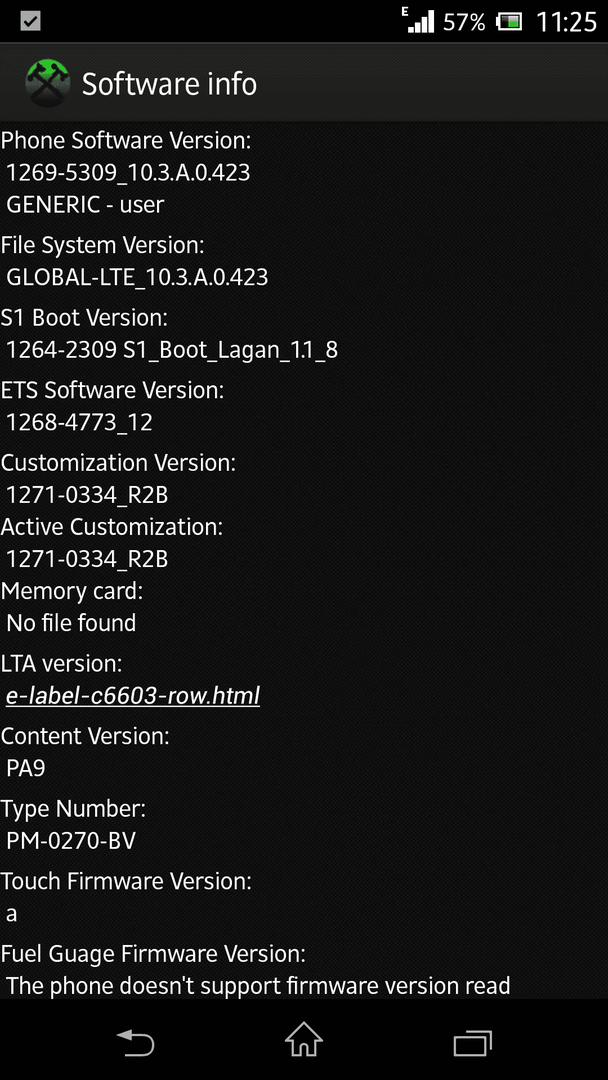Viewport: 608px width, 1080px height.
Task: Tap the 11:25 clock in status bar
Action: click(566, 22)
